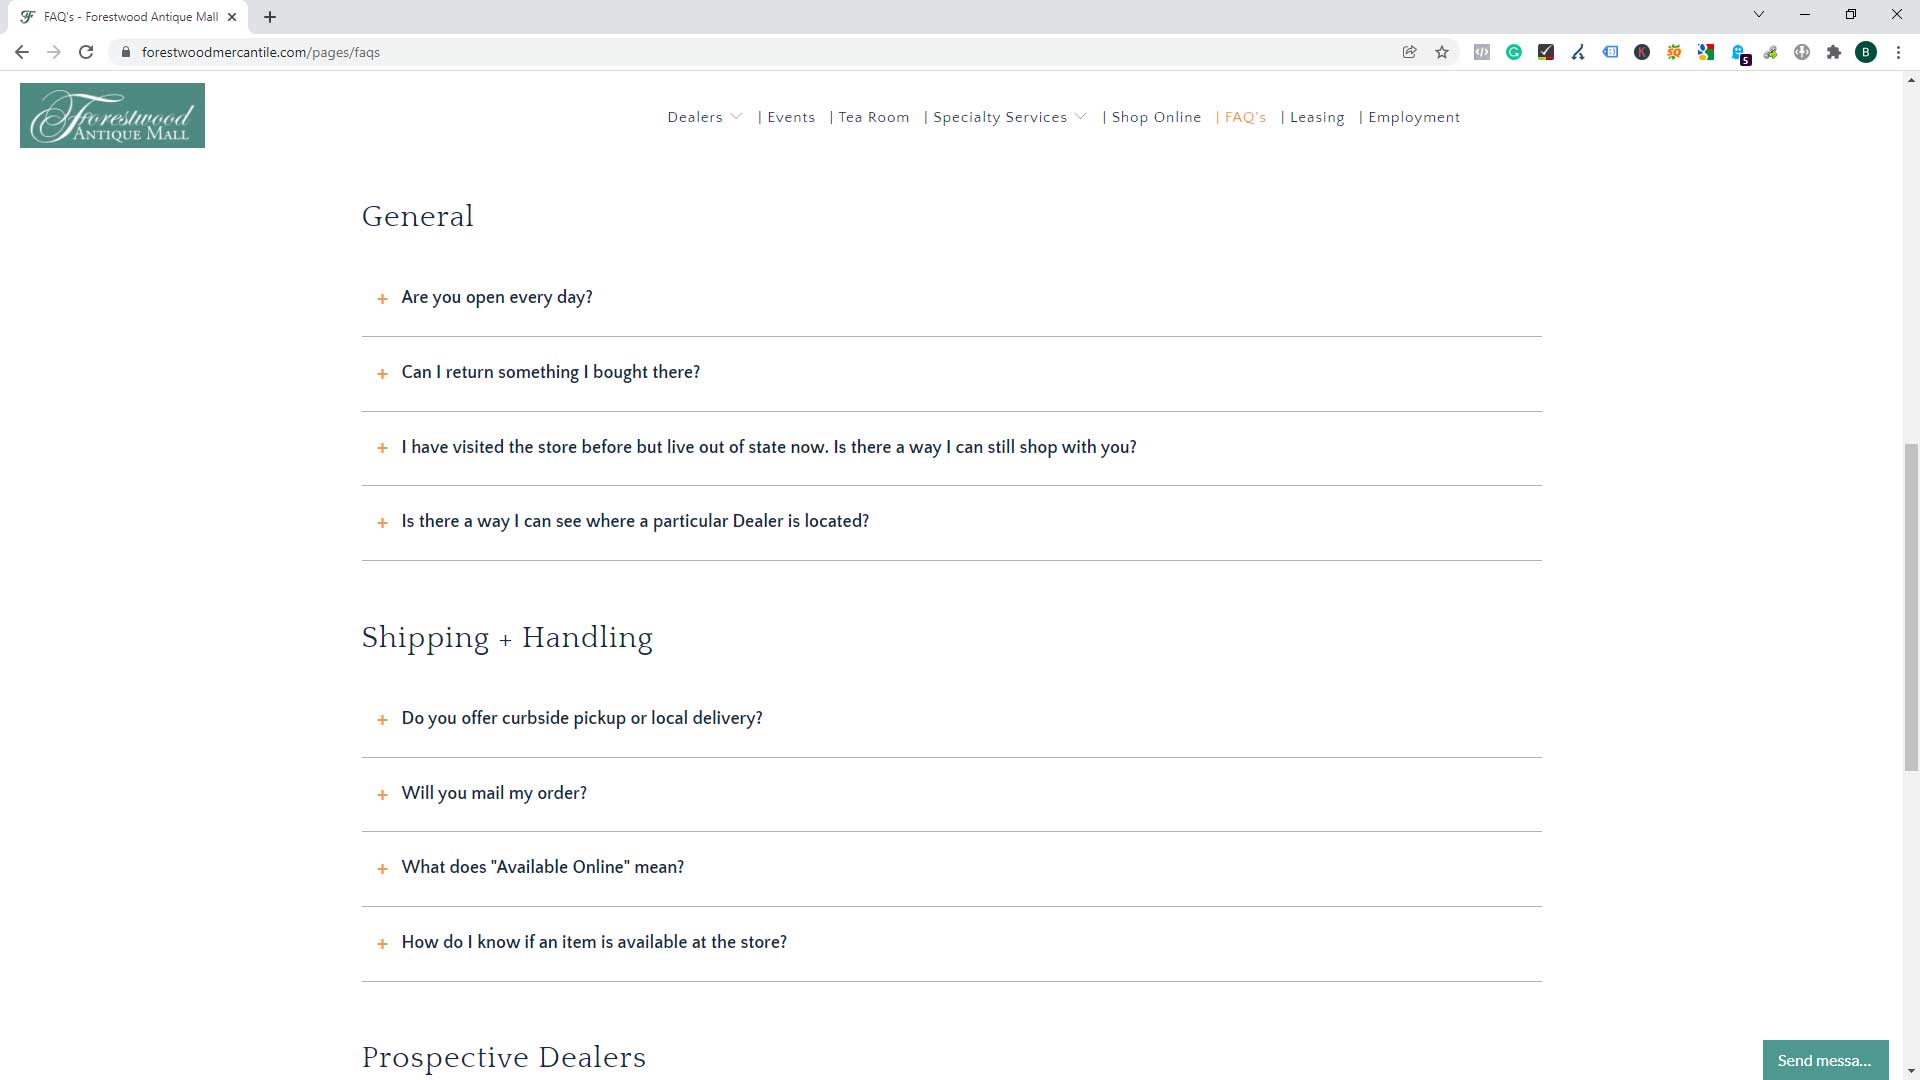1920x1080 pixels.
Task: Toggle 'How do I know if item is available?' FAQ
Action: [x=381, y=944]
